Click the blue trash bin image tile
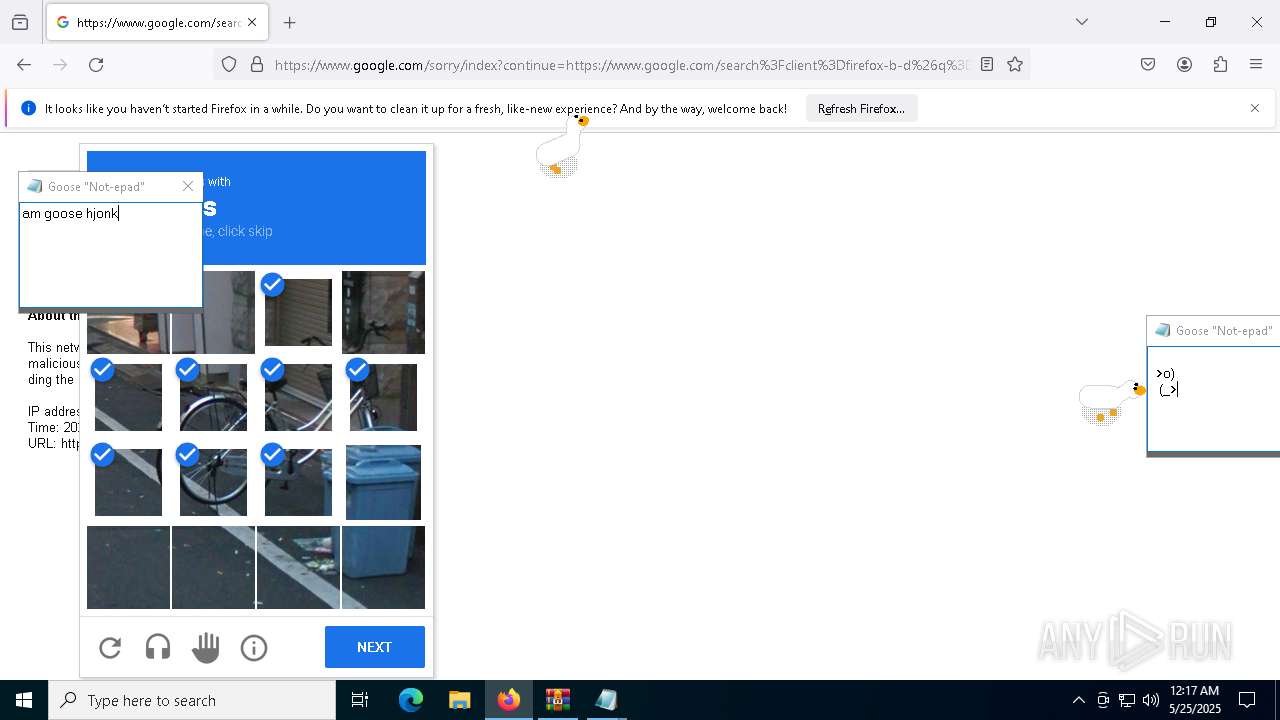 pos(383,482)
